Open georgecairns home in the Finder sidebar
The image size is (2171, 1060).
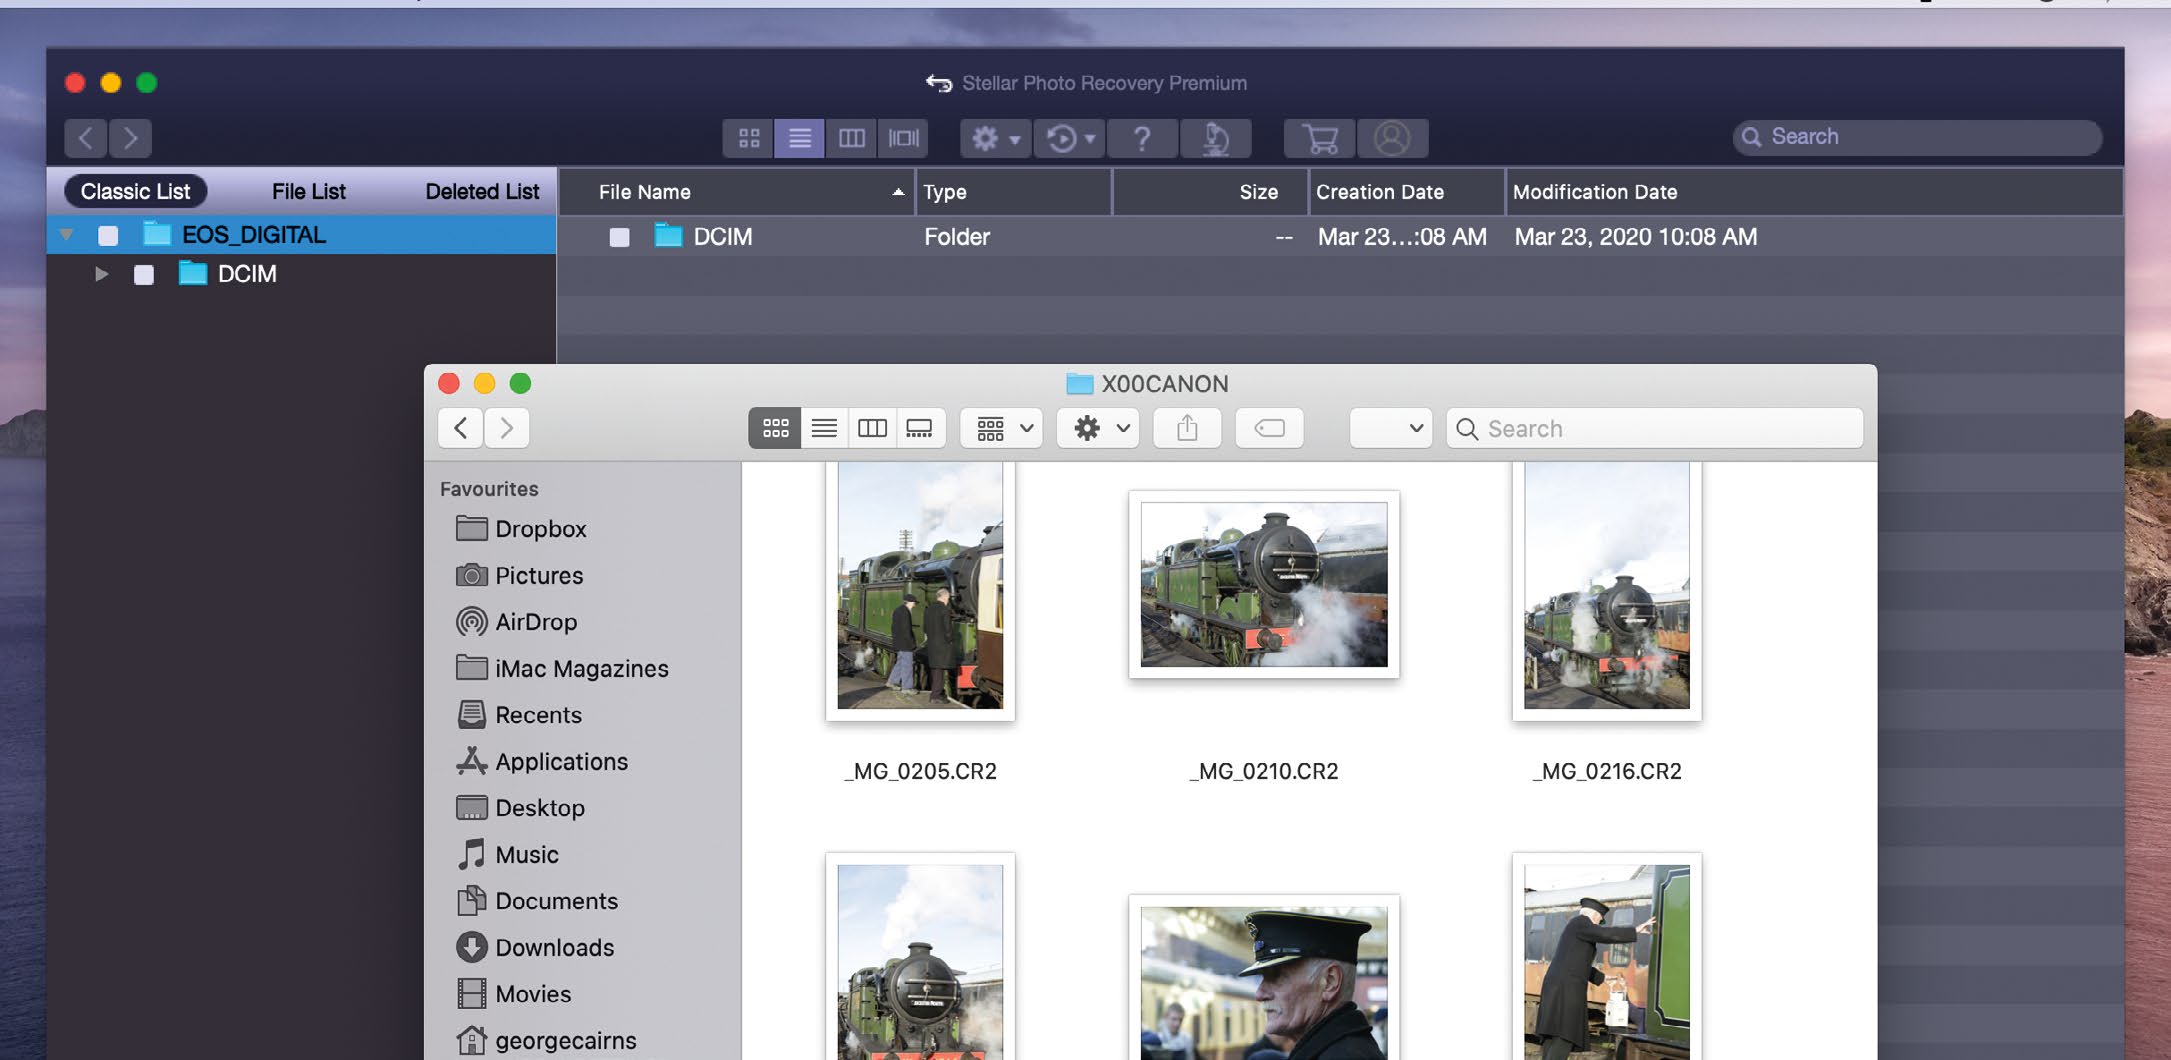click(x=546, y=1041)
